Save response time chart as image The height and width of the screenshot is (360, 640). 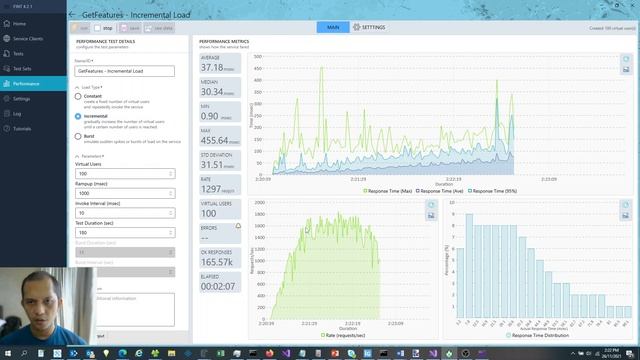626,70
